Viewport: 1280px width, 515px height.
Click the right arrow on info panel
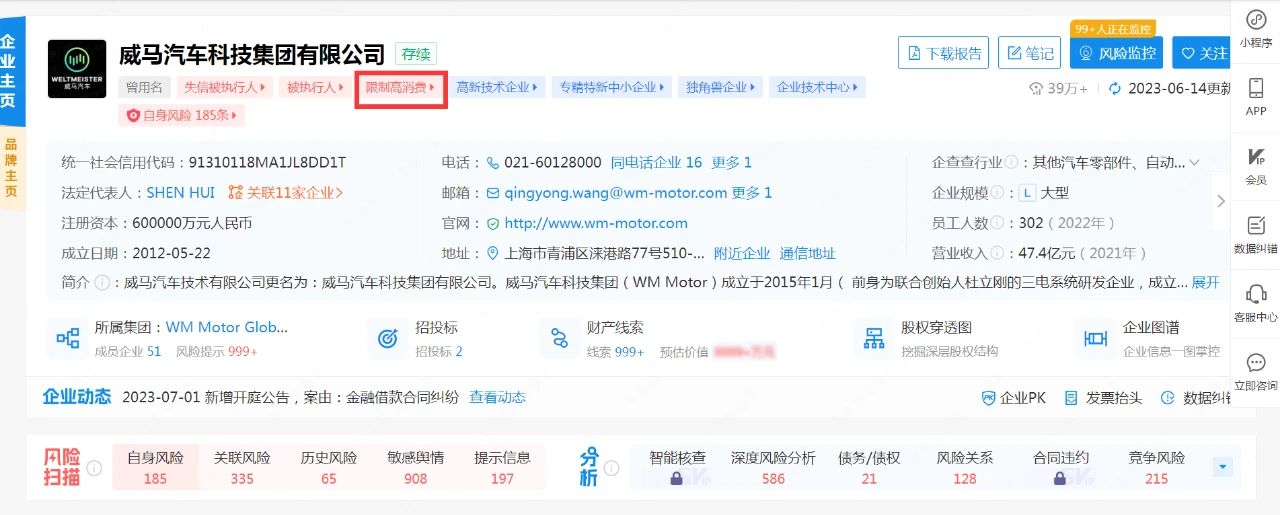[x=1220, y=201]
